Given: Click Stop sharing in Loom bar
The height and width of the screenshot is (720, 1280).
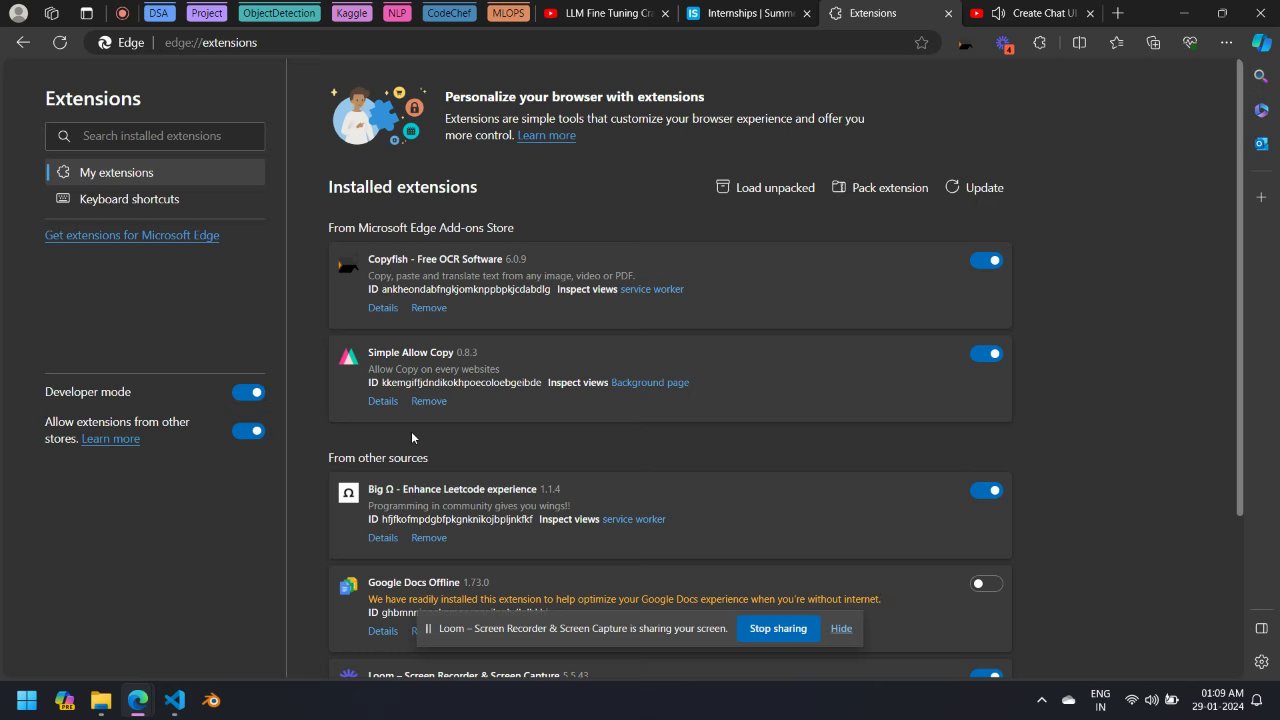Looking at the screenshot, I should pos(778,628).
